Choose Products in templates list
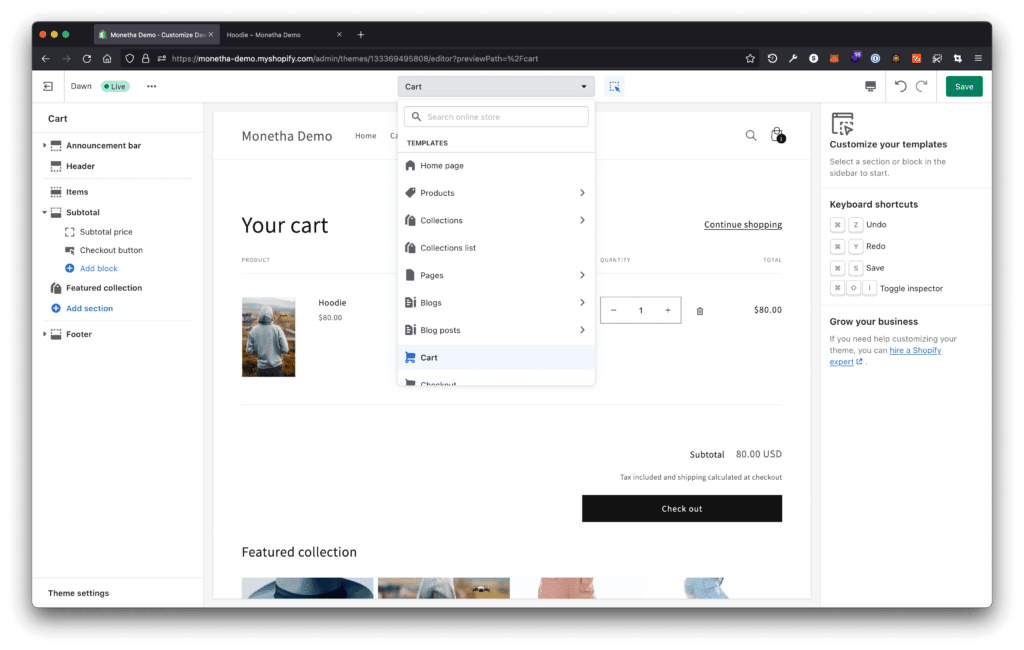Viewport: 1024px width, 650px height. click(x=437, y=193)
